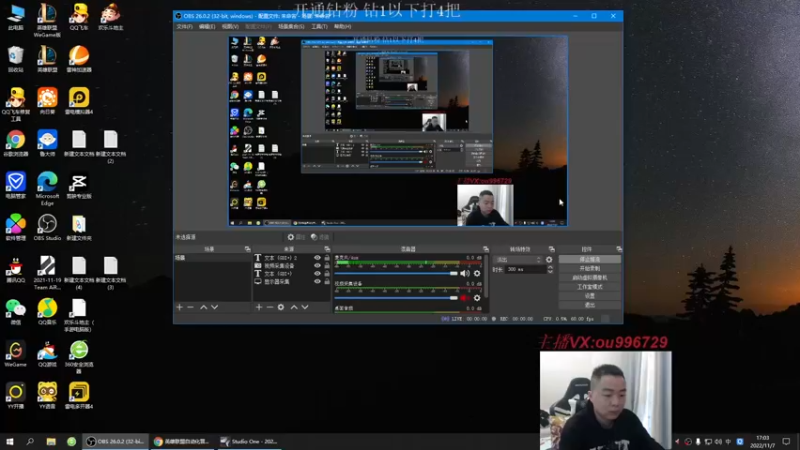Pop out the Controls dock panel

point(619,249)
